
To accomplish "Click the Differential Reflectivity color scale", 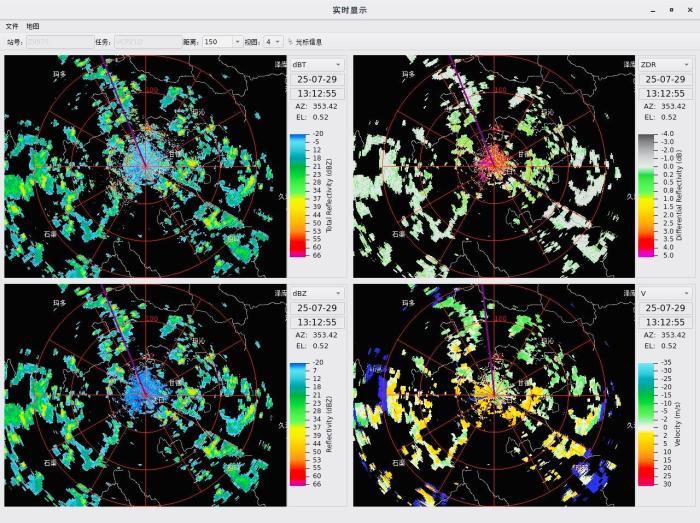I will point(645,195).
